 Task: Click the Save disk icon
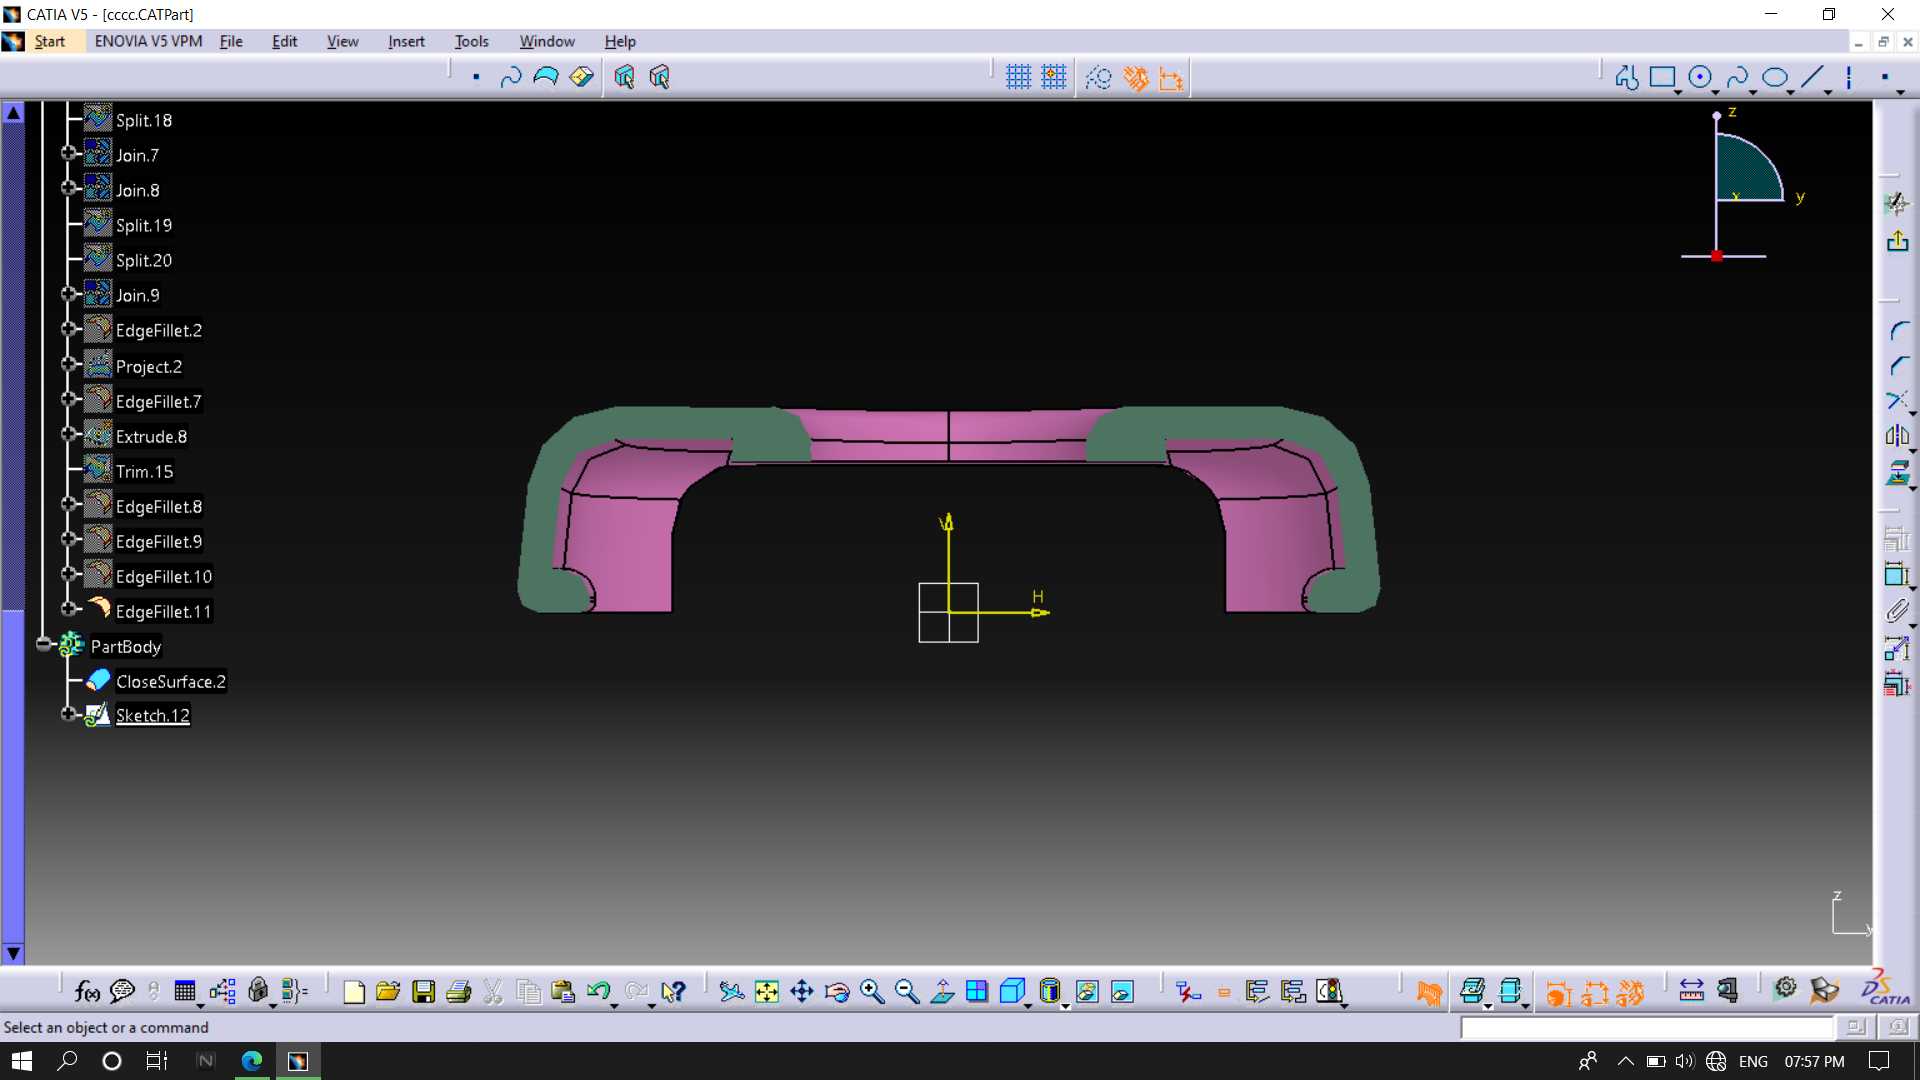[x=424, y=991]
